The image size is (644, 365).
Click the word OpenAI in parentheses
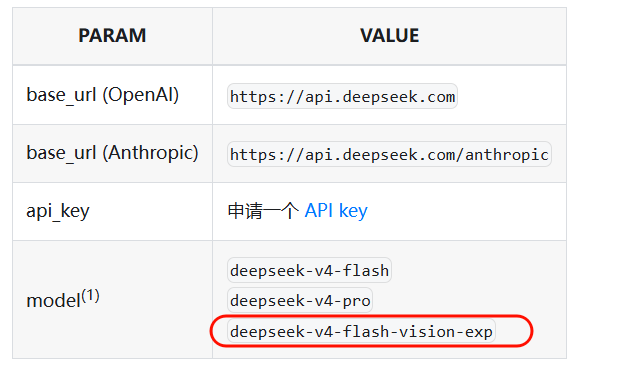(140, 95)
